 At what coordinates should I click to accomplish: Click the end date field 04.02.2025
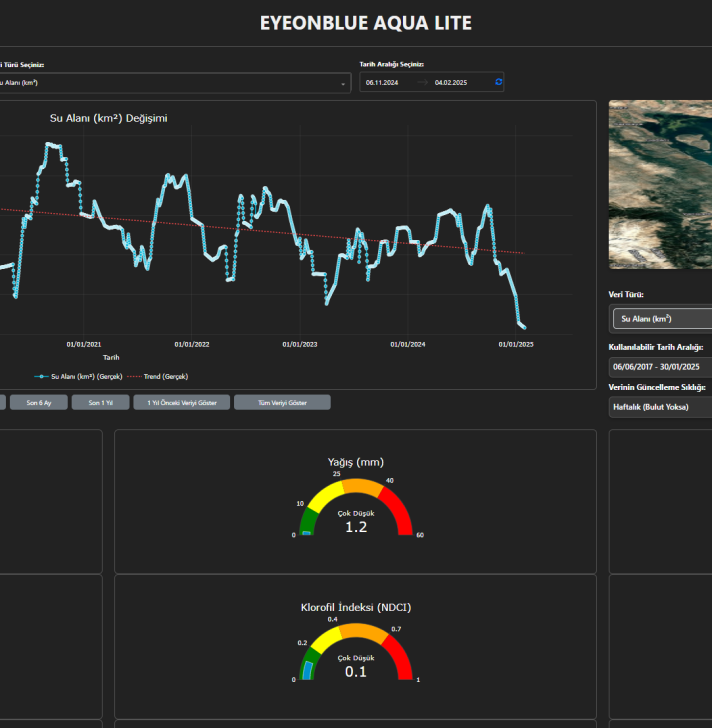click(451, 83)
